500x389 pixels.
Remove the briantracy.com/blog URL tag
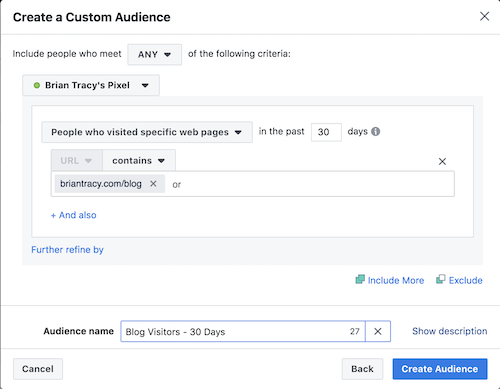click(x=153, y=184)
